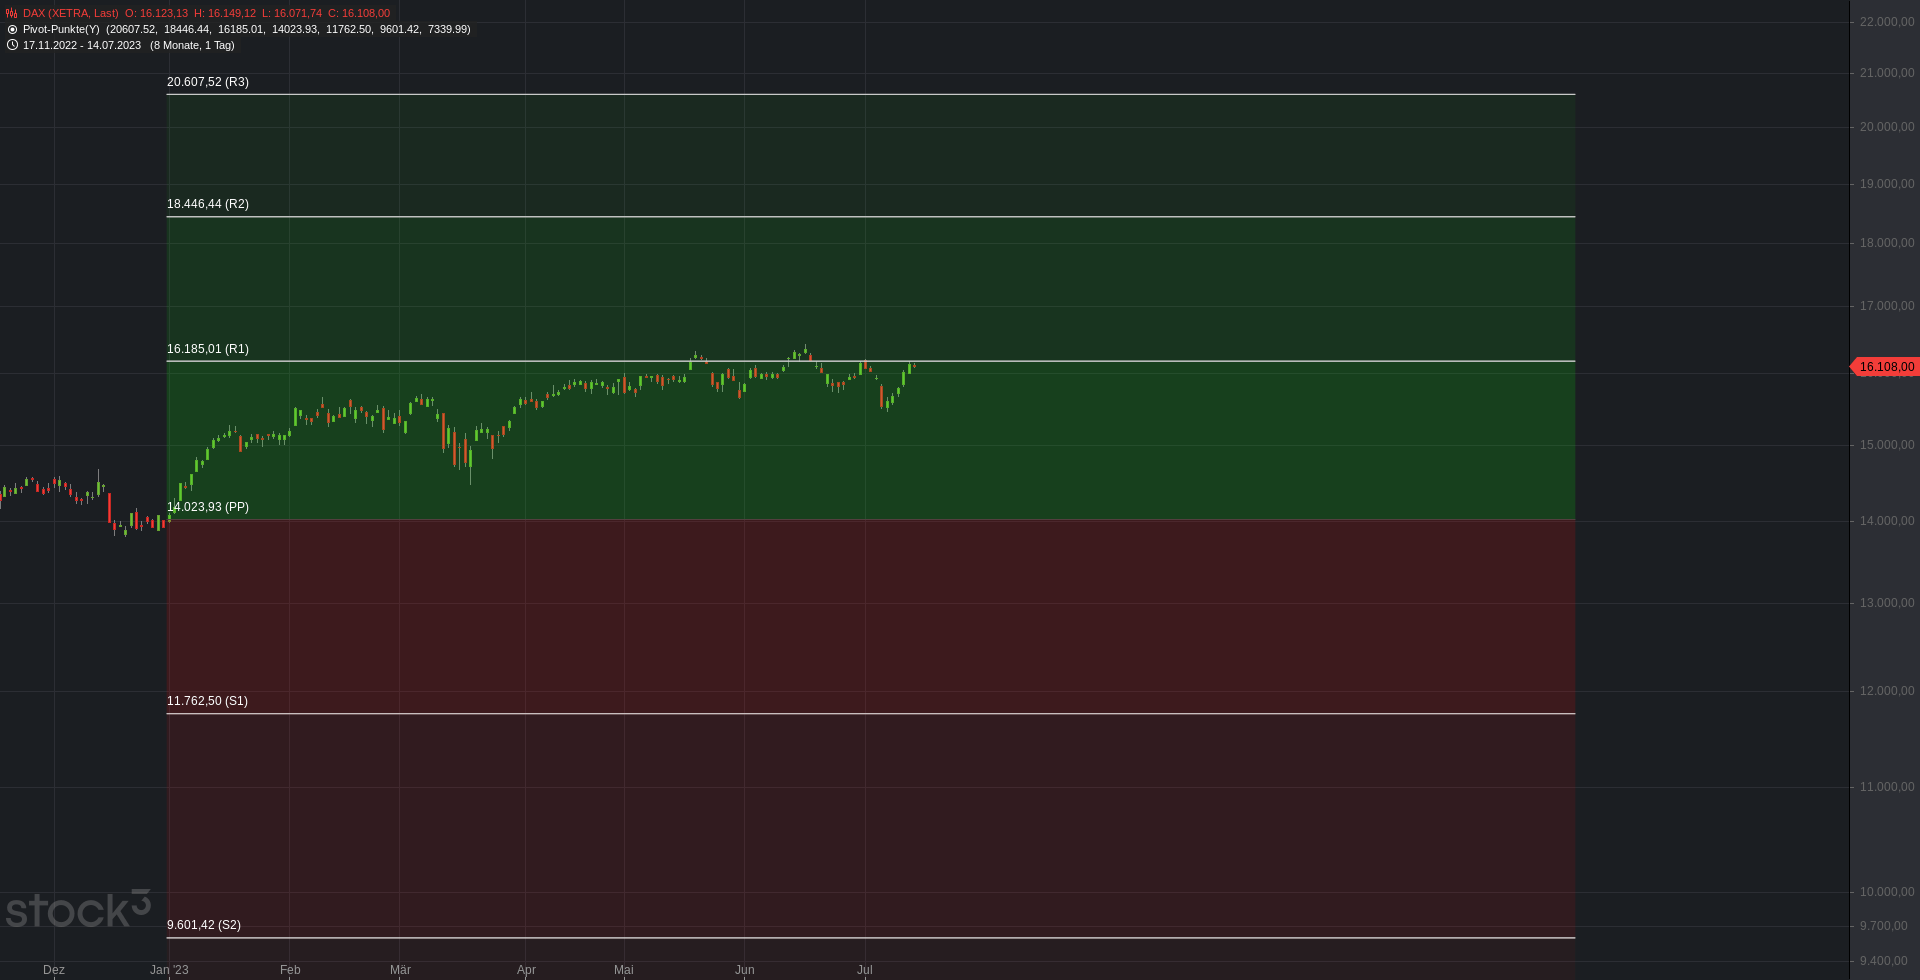Click the candlestick icon beside DAX
Image resolution: width=1920 pixels, height=980 pixels.
[x=12, y=13]
